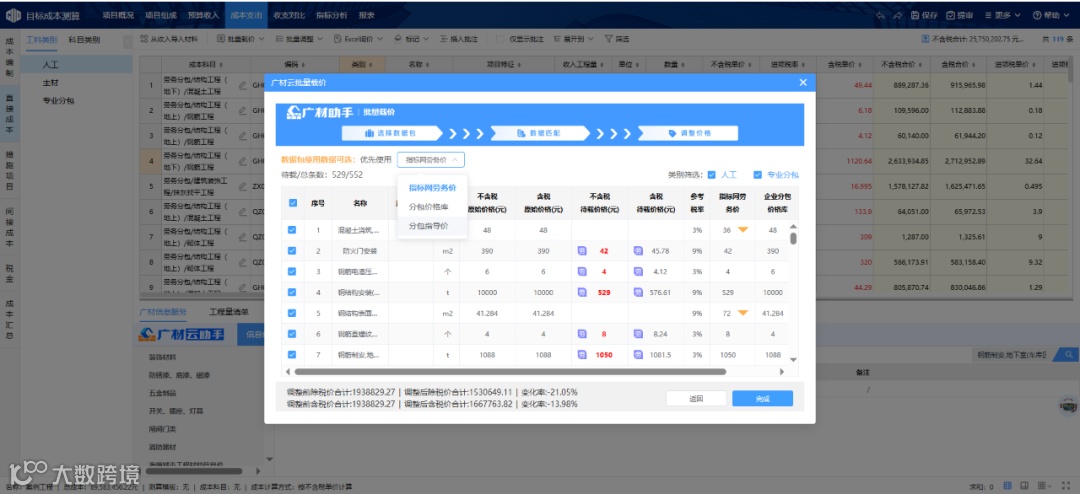Expand orange triangle beside 36 in row 1
Screen dimensions: 1080x494
[x=743, y=230]
